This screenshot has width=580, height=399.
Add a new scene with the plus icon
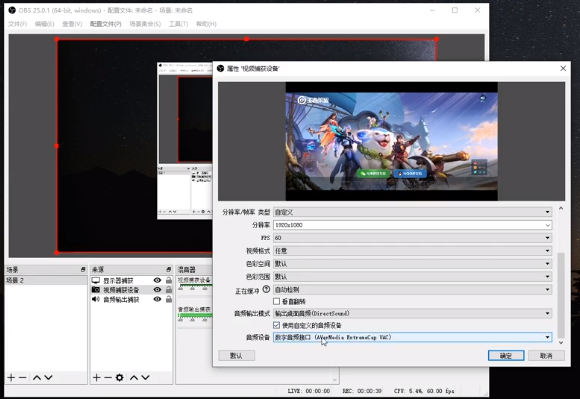[x=11, y=378]
